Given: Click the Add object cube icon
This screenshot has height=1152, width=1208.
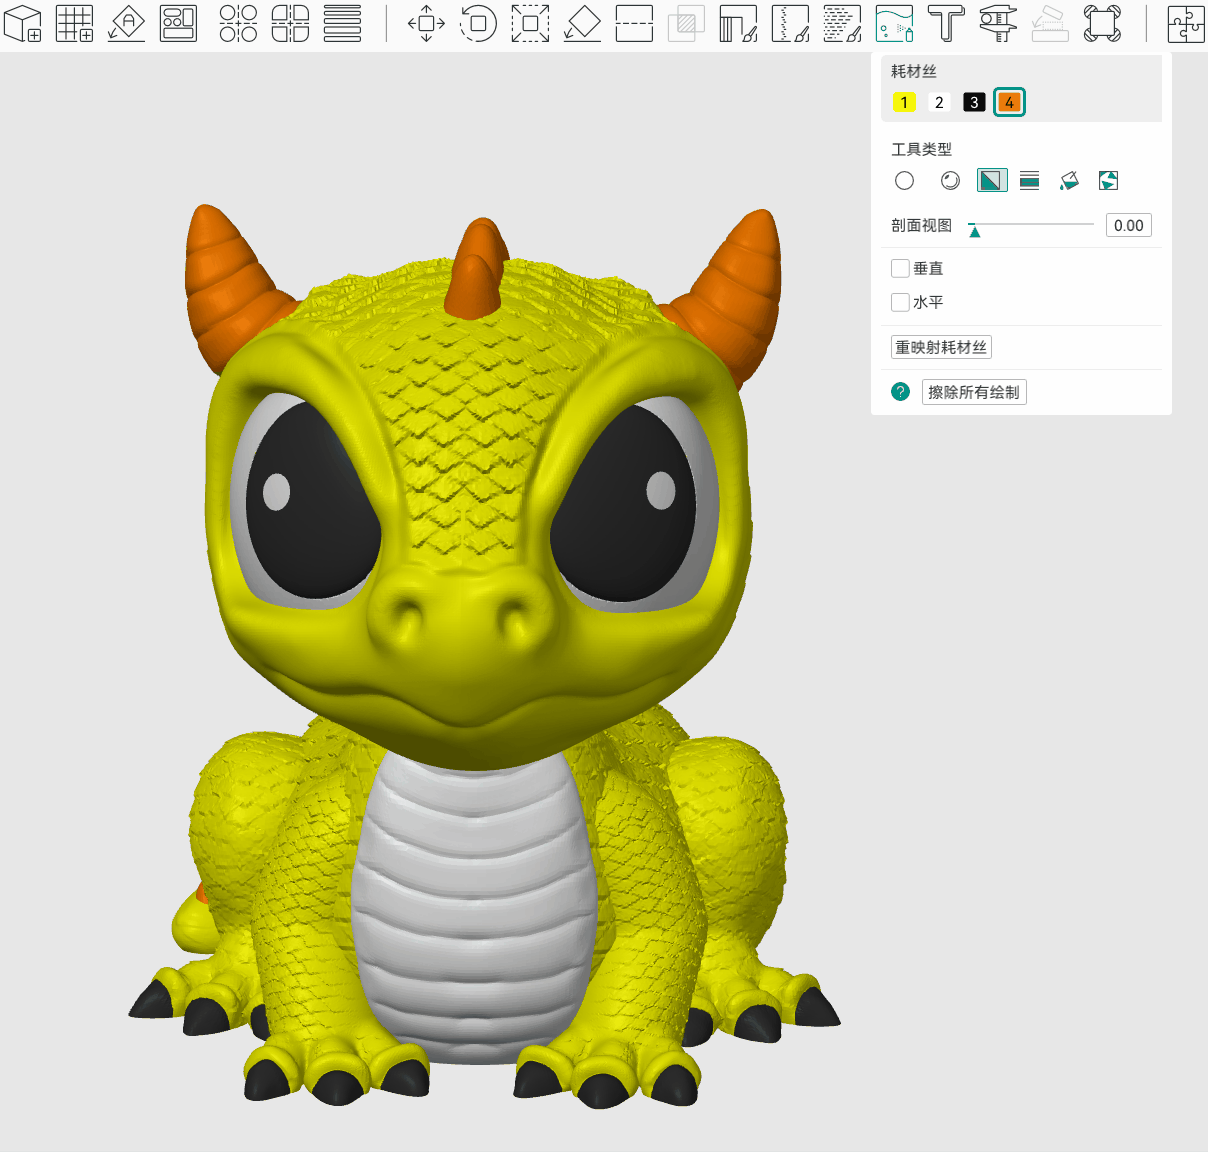Looking at the screenshot, I should [x=23, y=23].
